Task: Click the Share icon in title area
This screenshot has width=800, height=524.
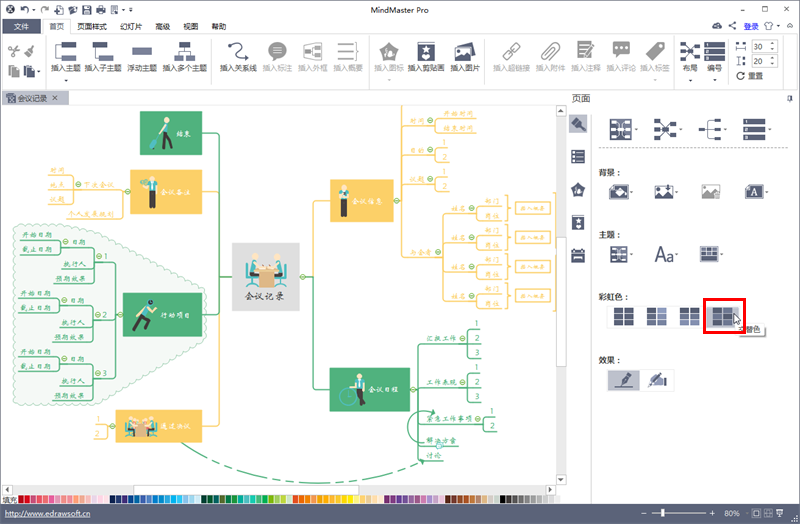Action: click(x=732, y=26)
